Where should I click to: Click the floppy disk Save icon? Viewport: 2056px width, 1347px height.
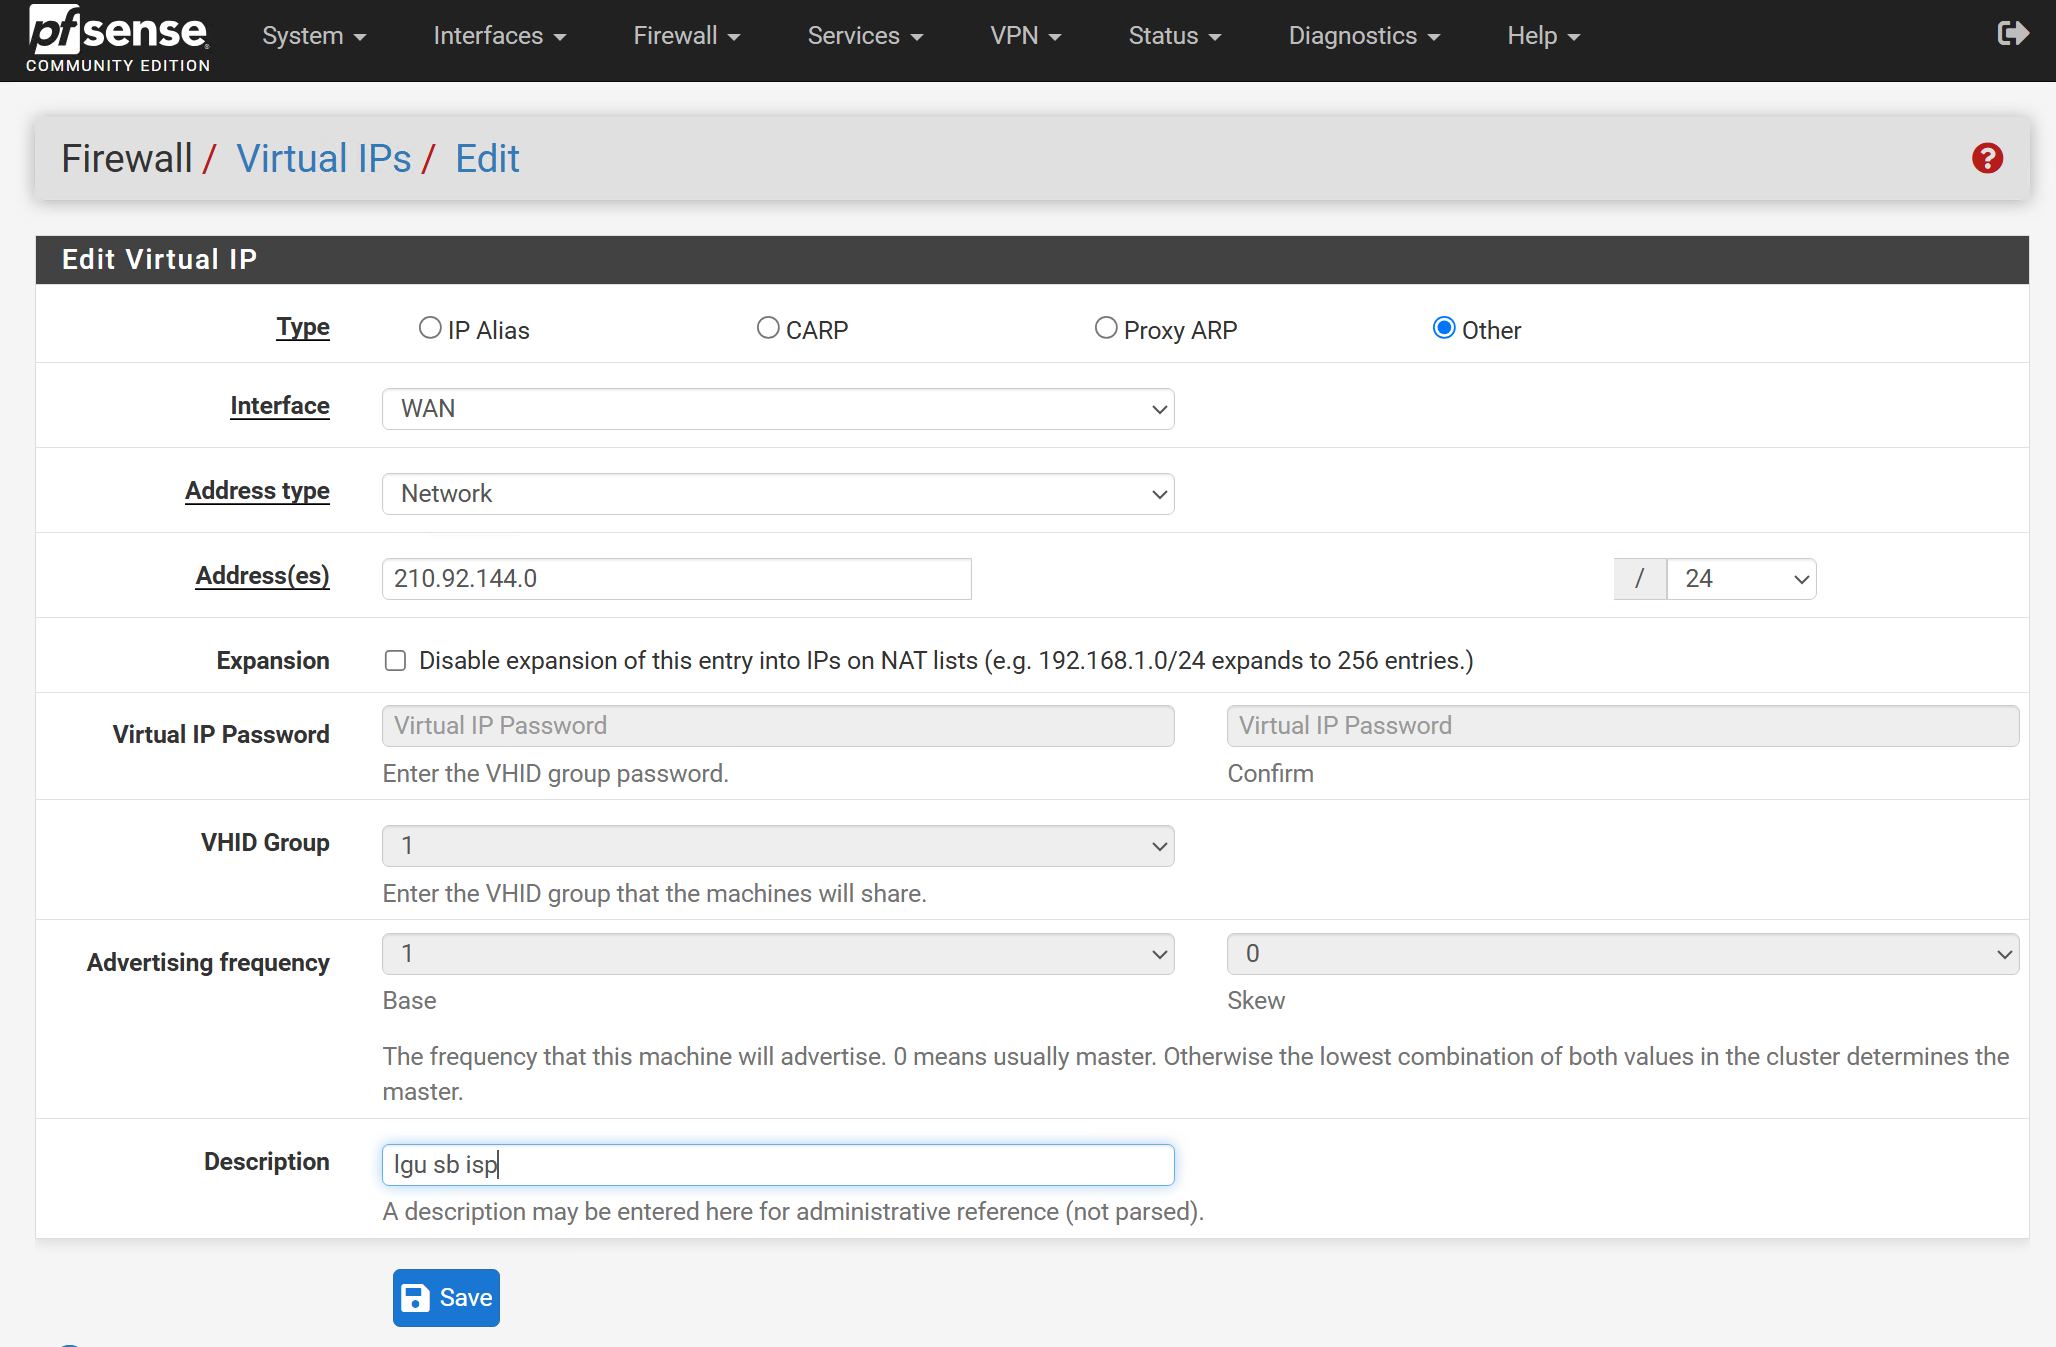coord(415,1298)
